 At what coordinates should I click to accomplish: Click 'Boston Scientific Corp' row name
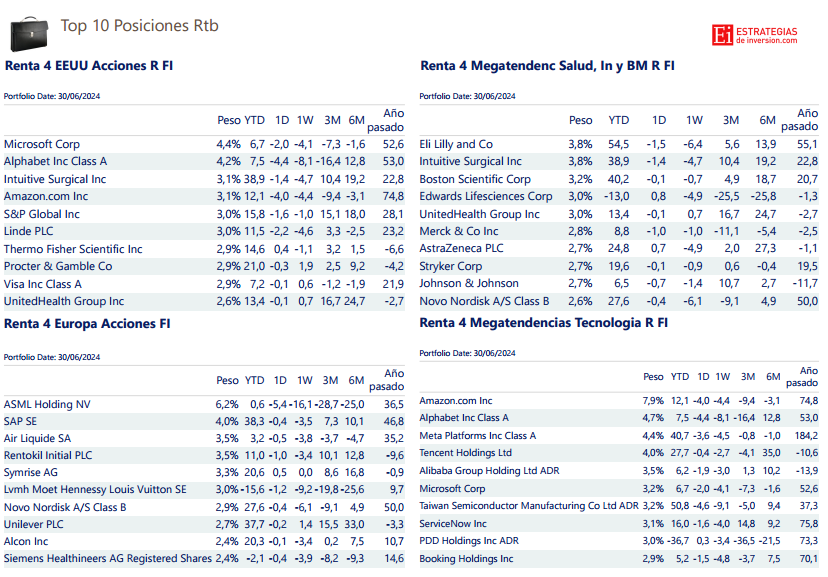click(x=475, y=179)
